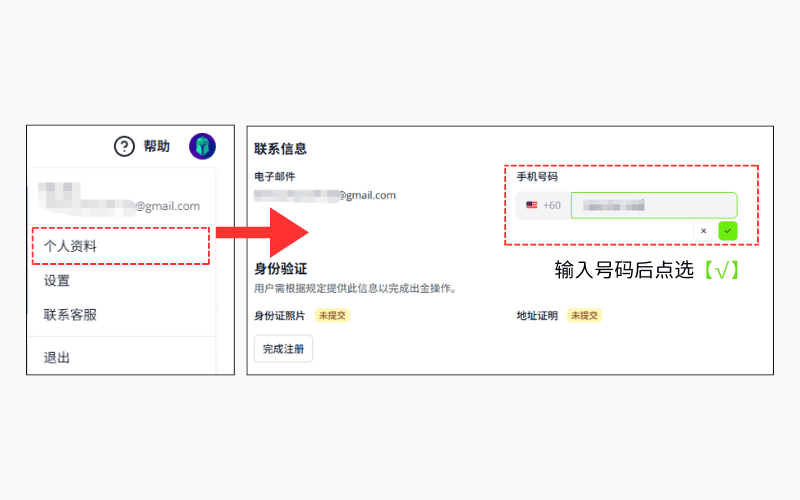Click the 联系信息 section heading
Screen dimensions: 800x500
click(x=280, y=149)
